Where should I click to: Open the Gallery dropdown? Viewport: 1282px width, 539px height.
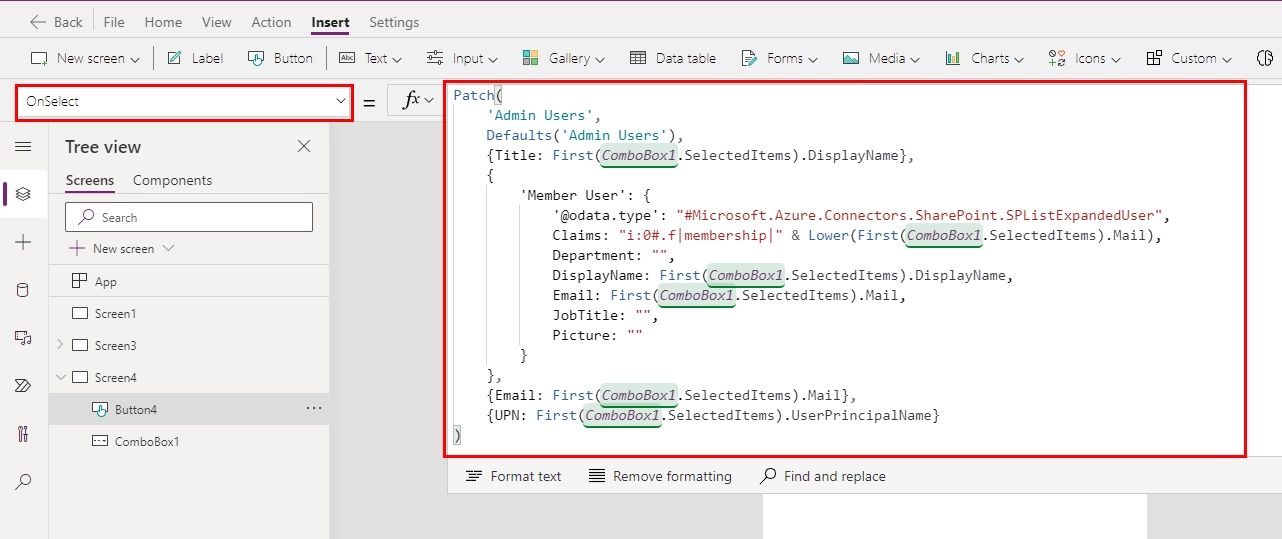point(563,58)
